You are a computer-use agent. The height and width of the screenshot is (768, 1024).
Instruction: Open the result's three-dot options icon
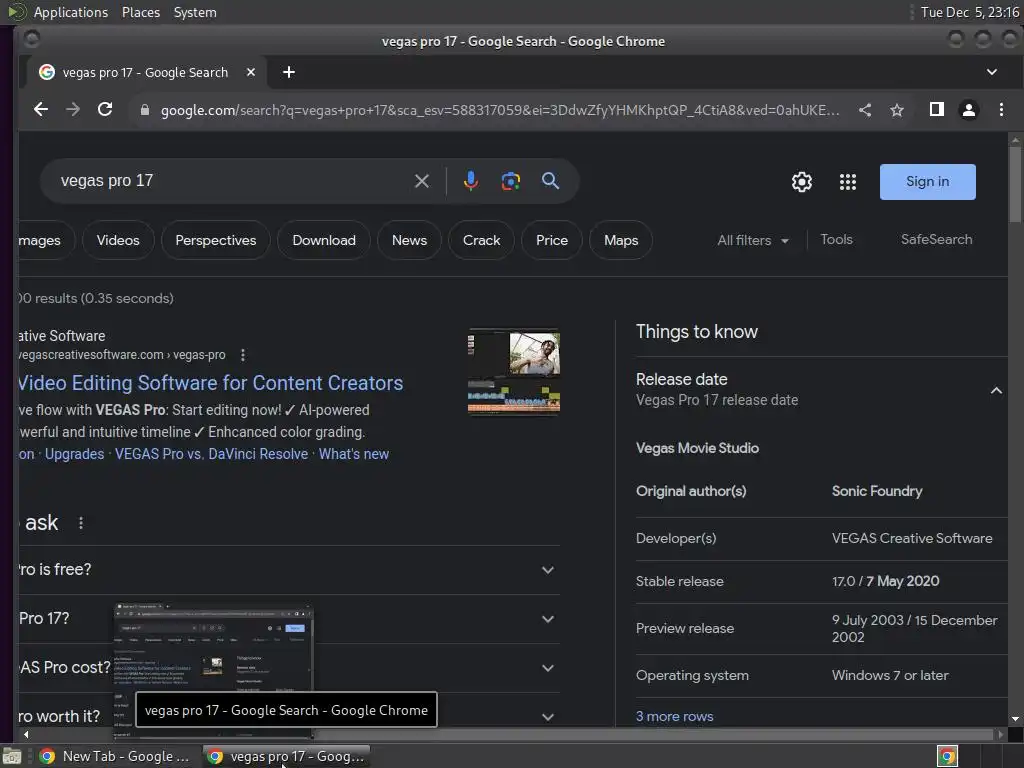243,355
